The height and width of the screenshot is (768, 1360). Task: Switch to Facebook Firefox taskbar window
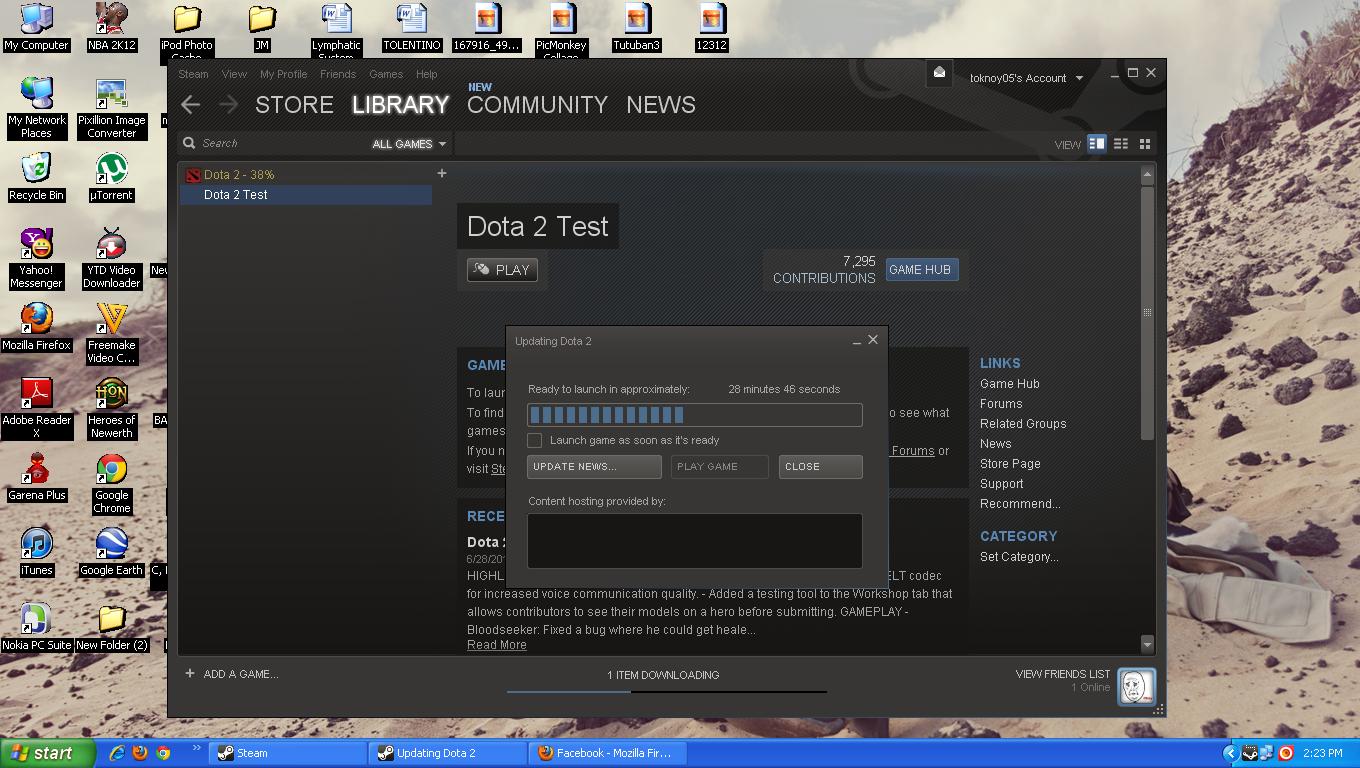pos(607,753)
